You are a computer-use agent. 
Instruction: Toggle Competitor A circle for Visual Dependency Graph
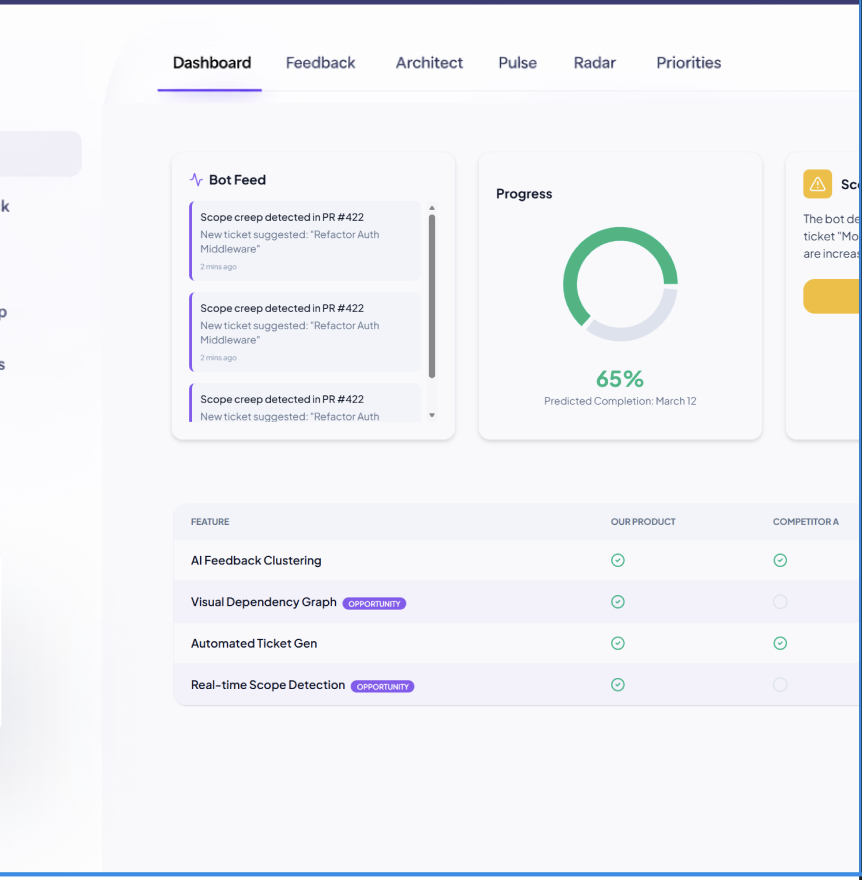pos(780,602)
